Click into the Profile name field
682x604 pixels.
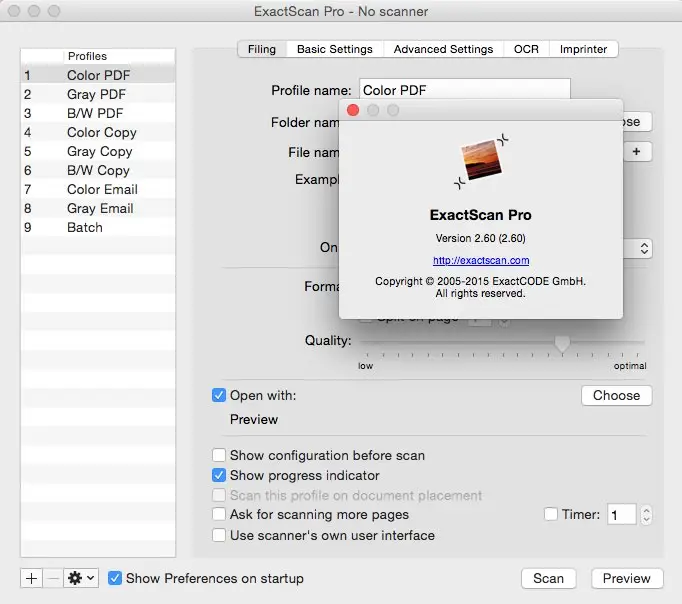[465, 89]
